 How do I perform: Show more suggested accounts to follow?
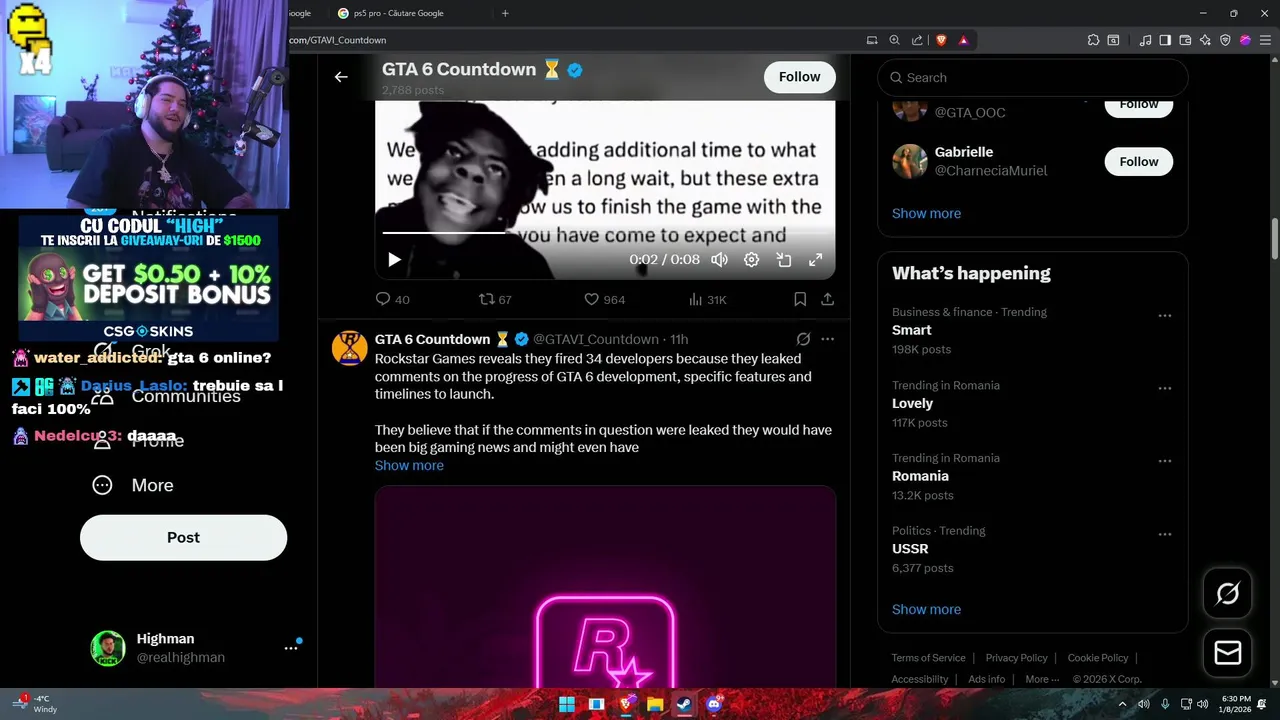926,213
